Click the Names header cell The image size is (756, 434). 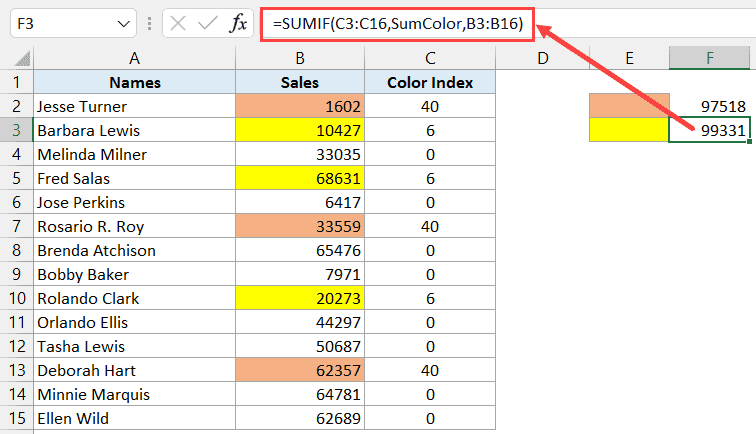point(135,82)
